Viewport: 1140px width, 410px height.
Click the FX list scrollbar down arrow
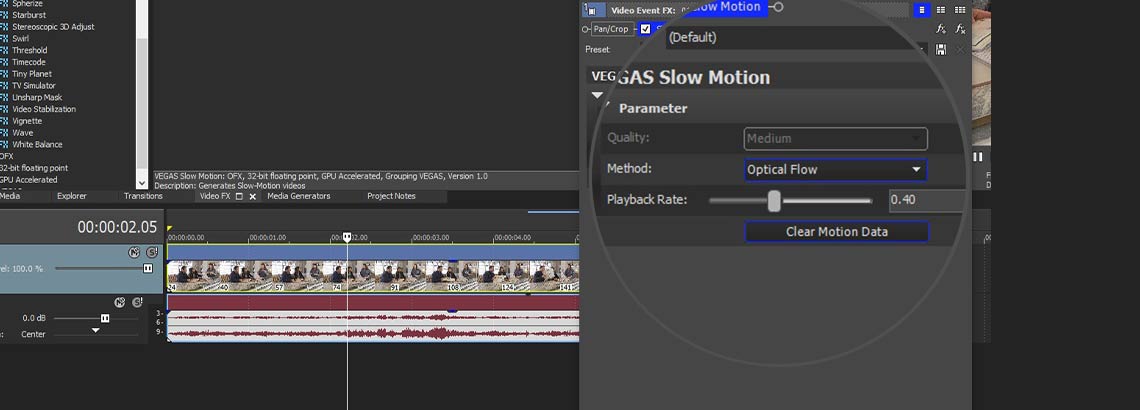pos(142,183)
